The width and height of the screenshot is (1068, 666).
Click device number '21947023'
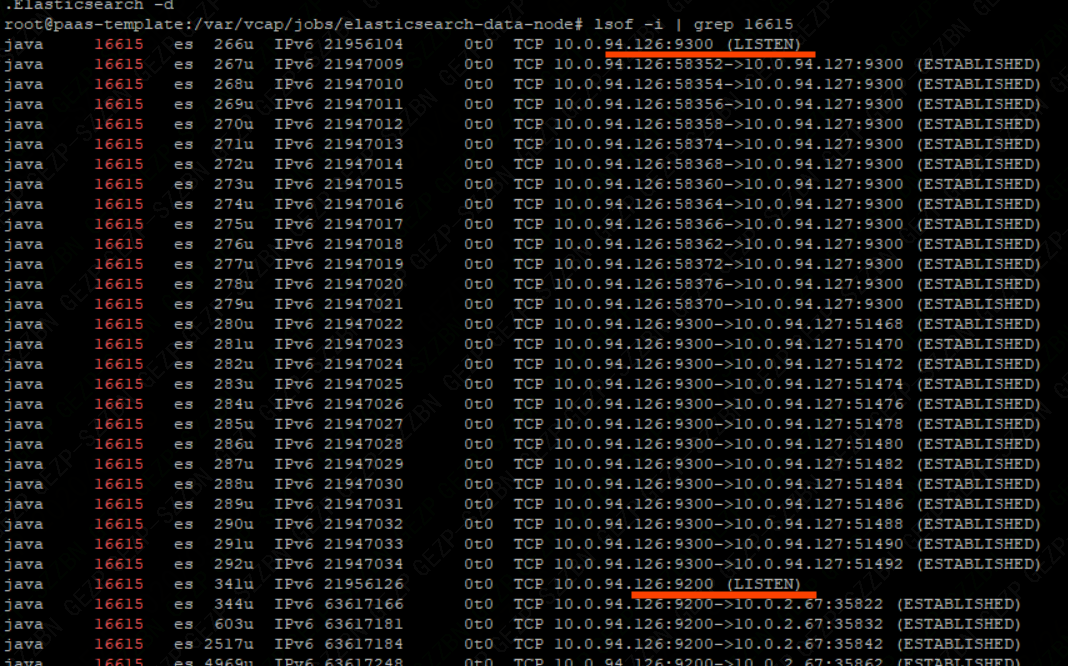(x=364, y=345)
